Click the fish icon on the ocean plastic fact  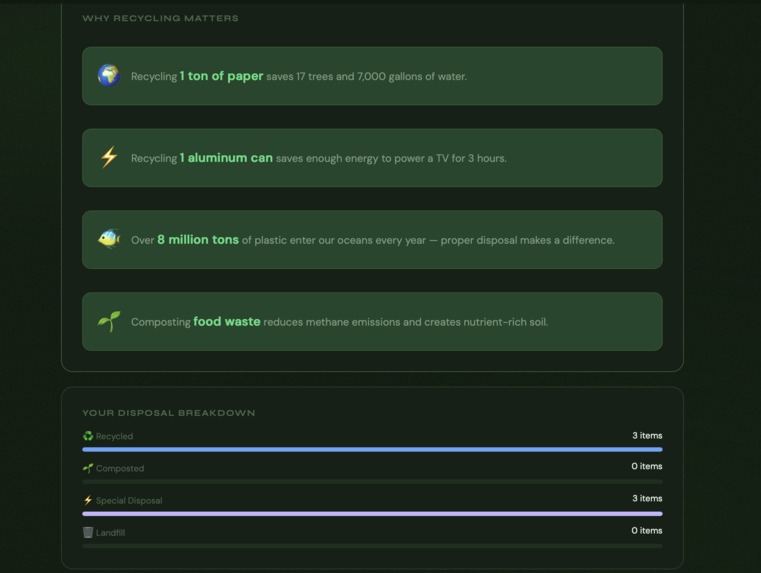[x=109, y=239]
